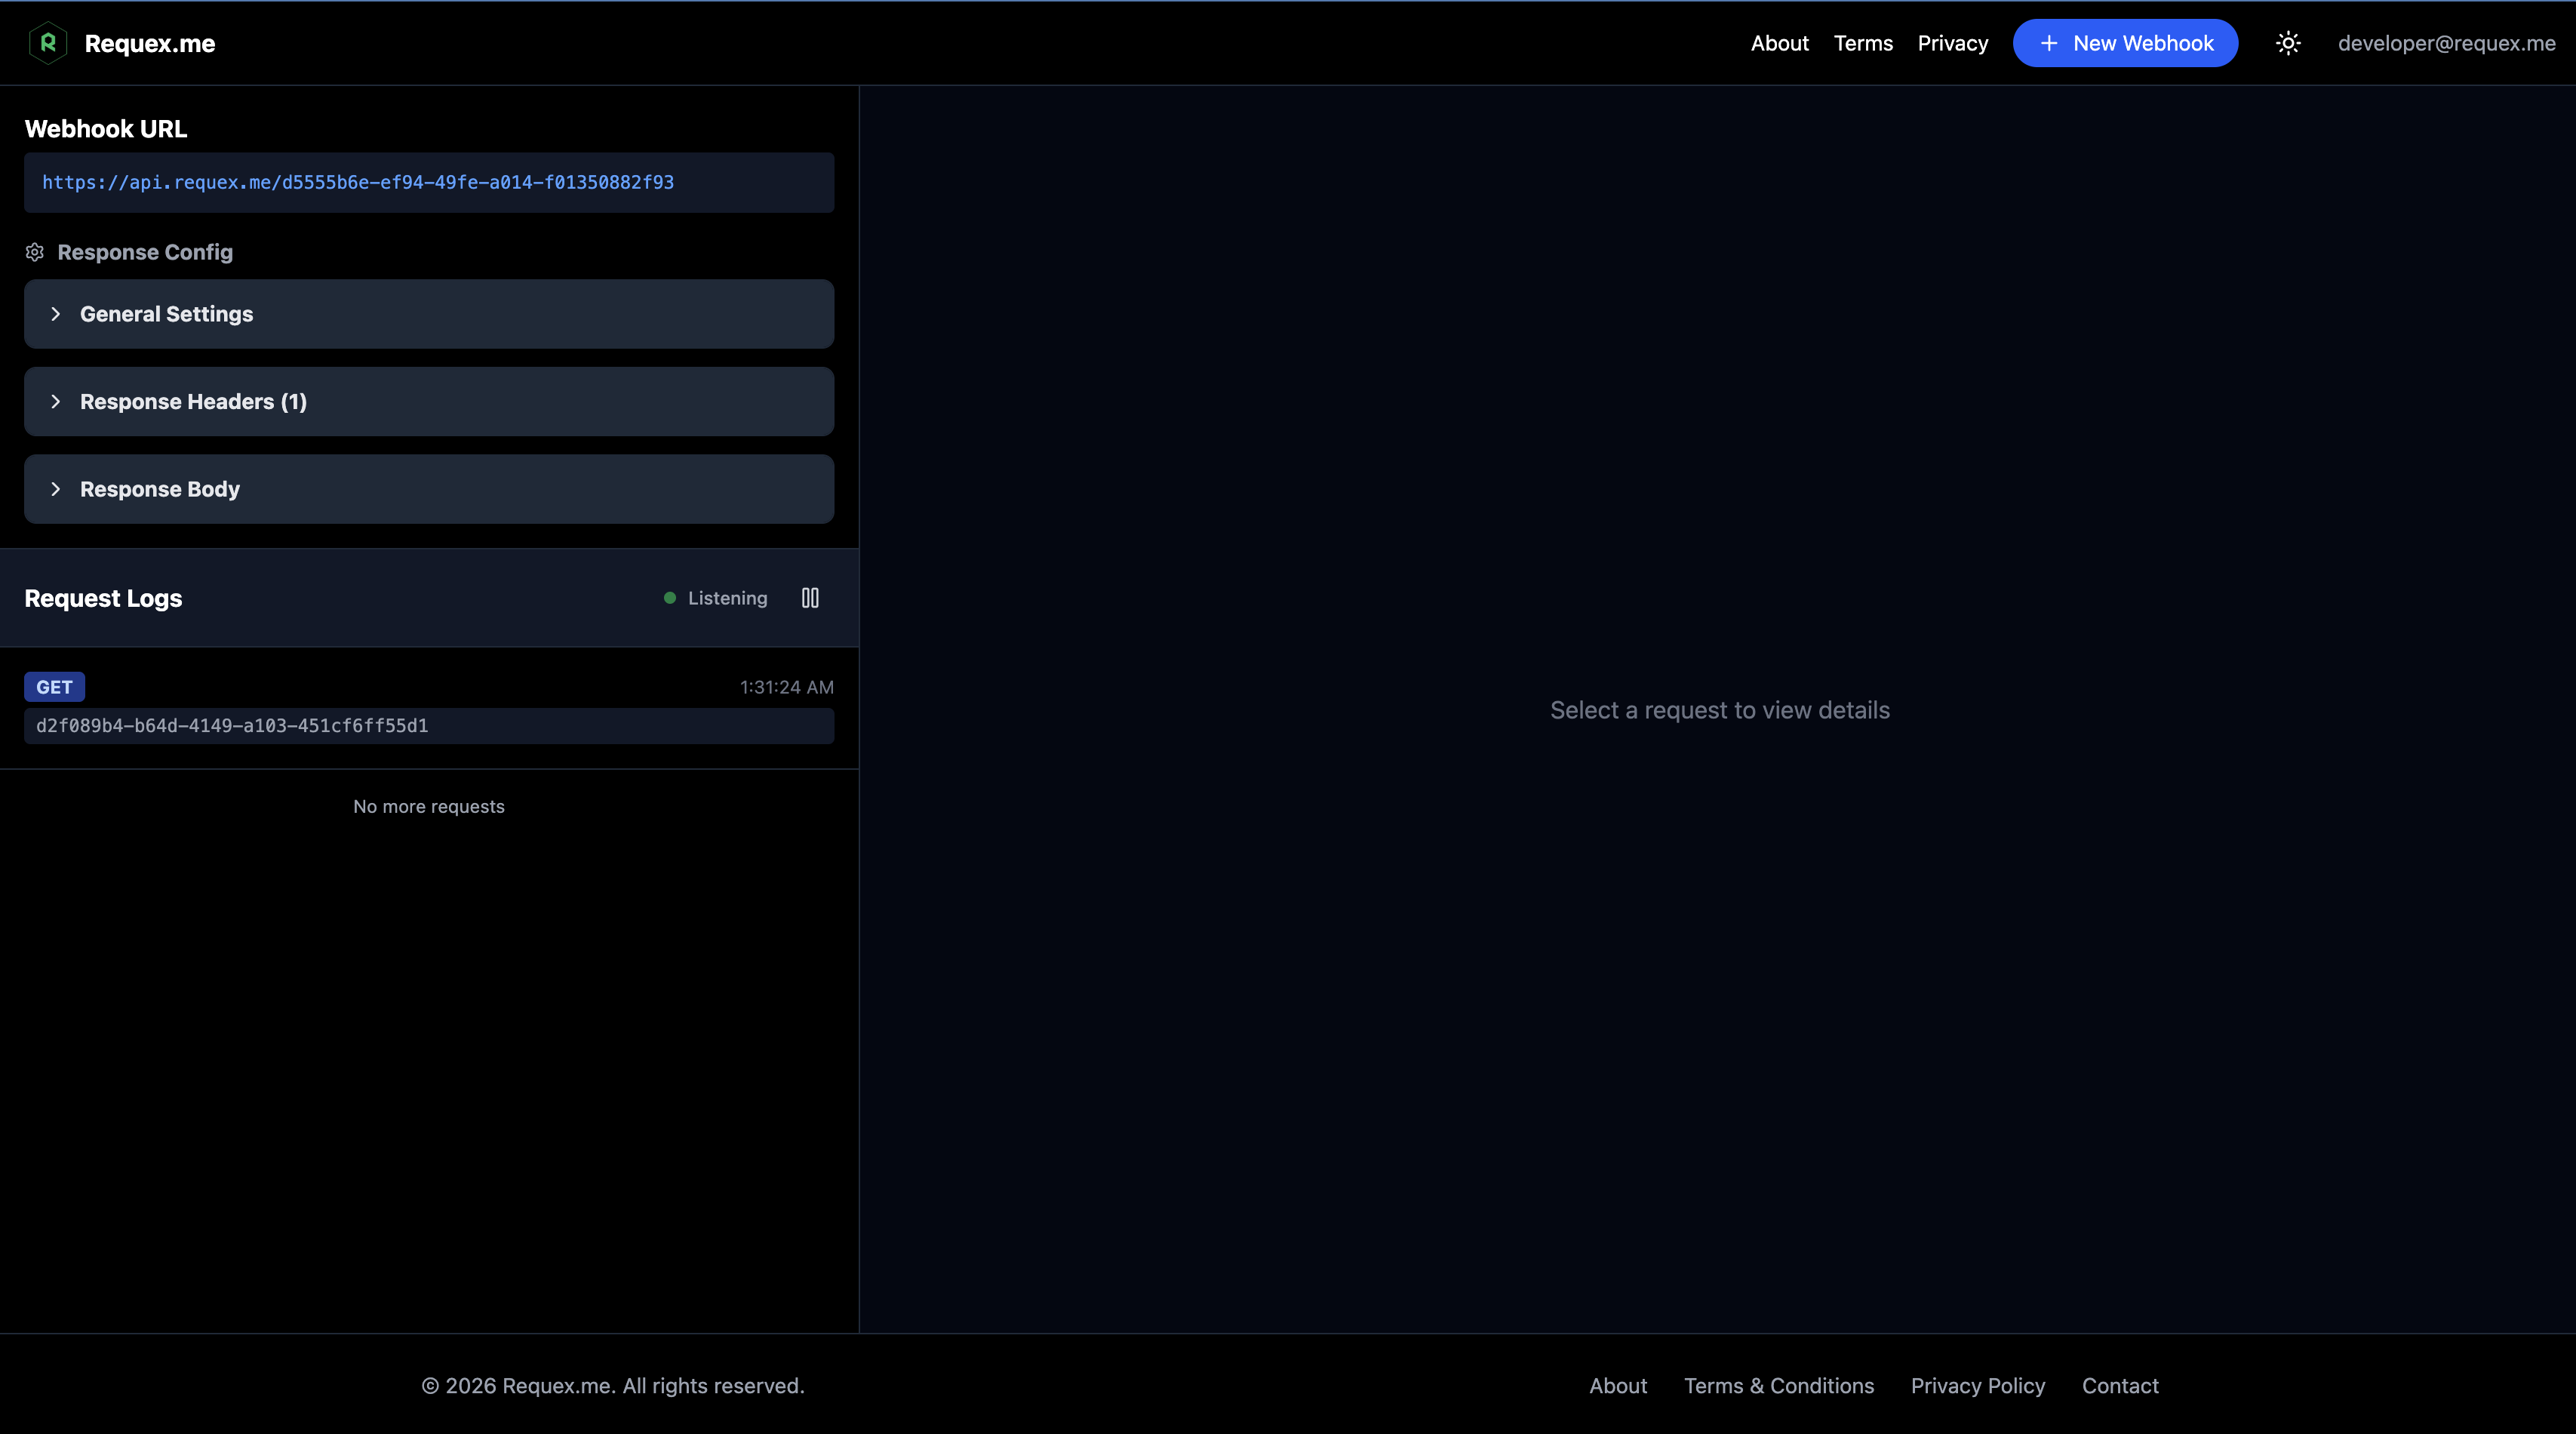This screenshot has width=2576, height=1434.
Task: Select the GET method badge
Action: [x=54, y=687]
